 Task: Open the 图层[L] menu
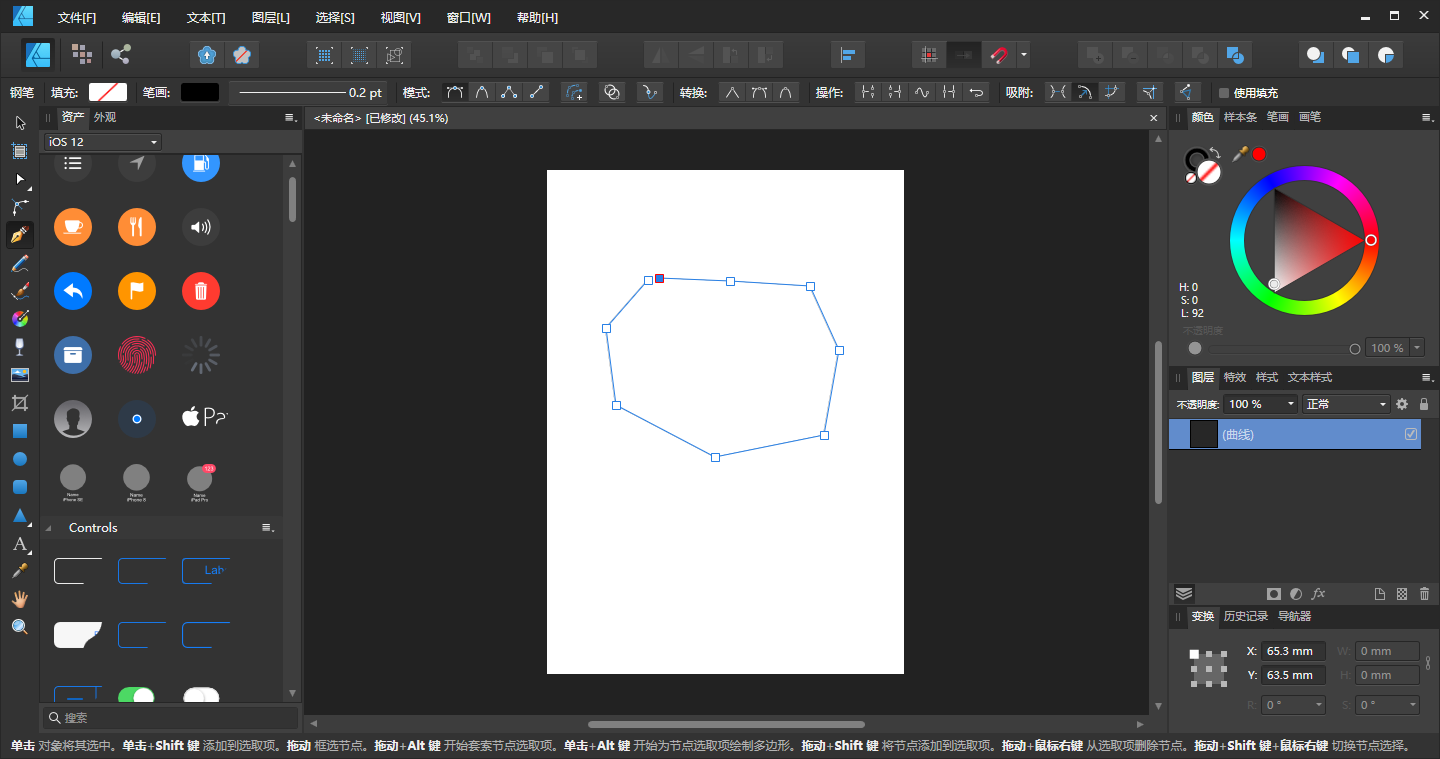coord(270,18)
